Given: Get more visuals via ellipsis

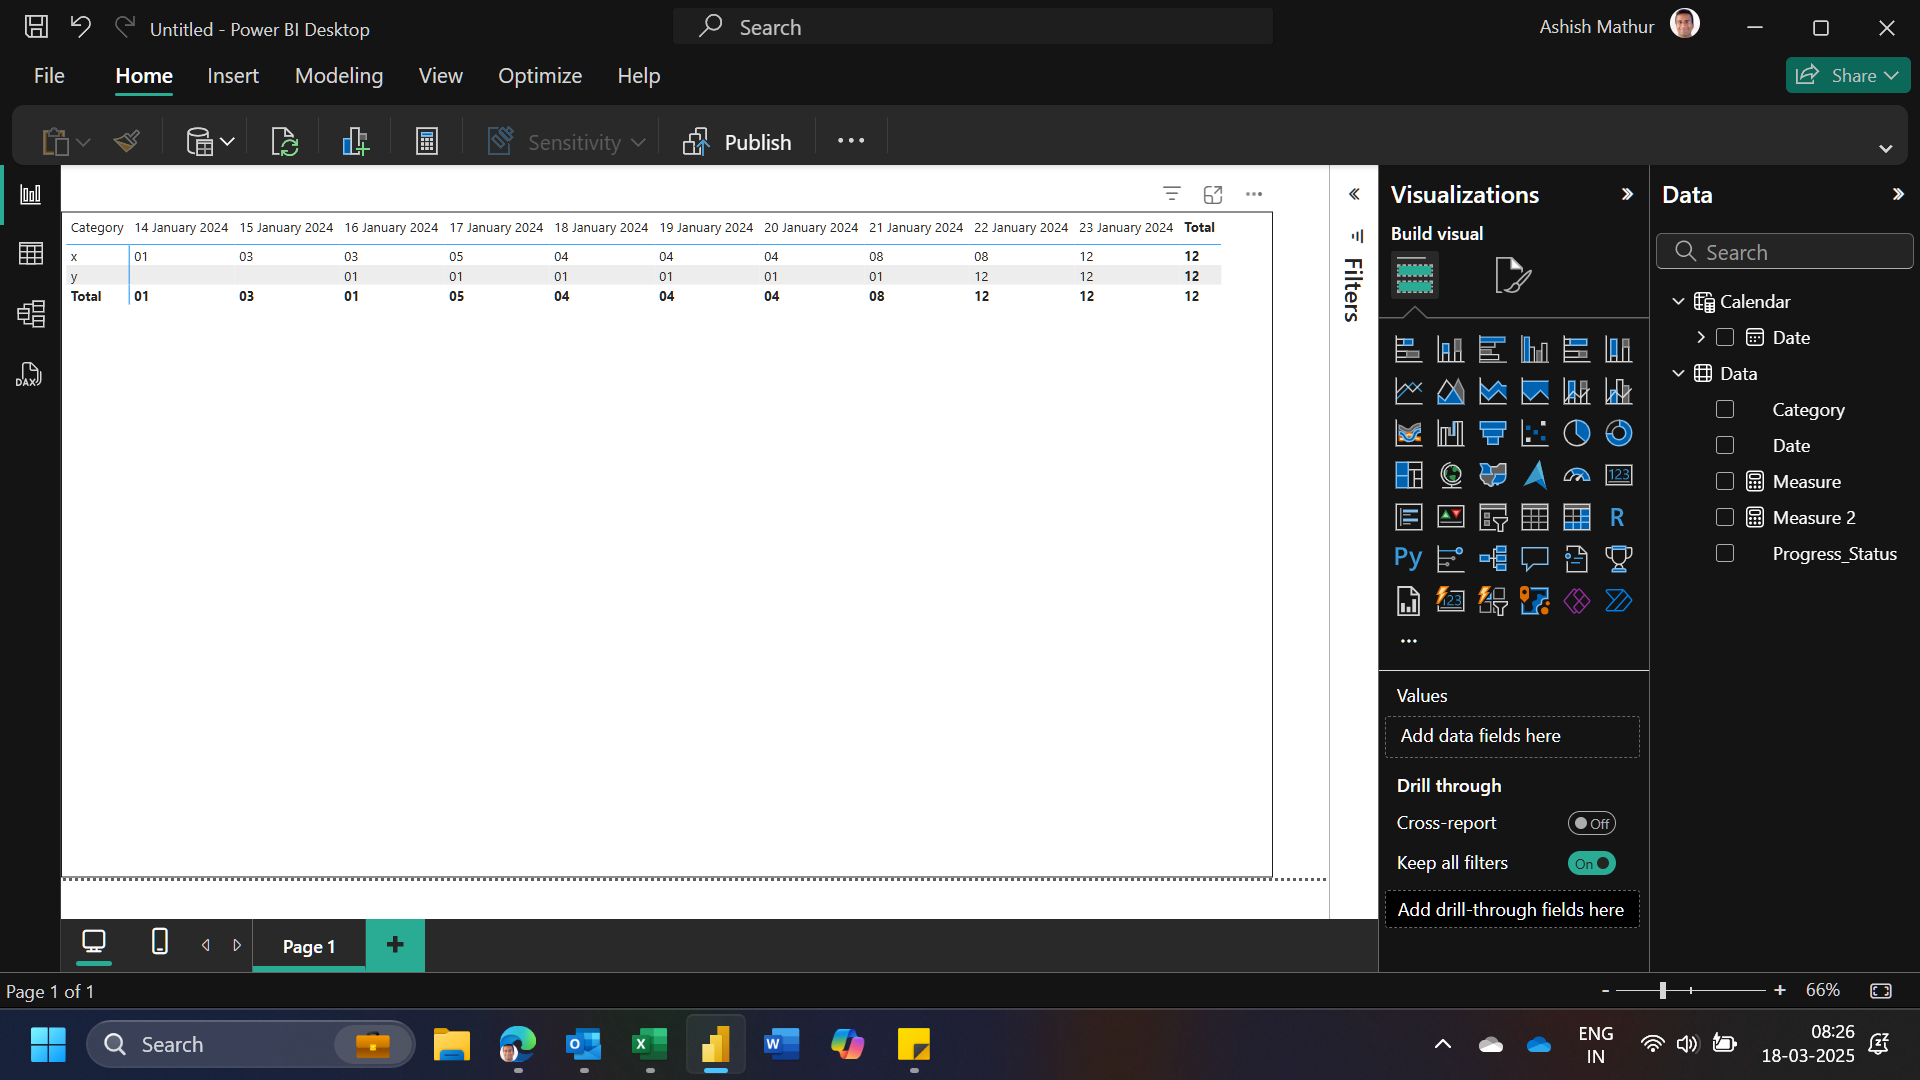Looking at the screenshot, I should pos(1409,641).
